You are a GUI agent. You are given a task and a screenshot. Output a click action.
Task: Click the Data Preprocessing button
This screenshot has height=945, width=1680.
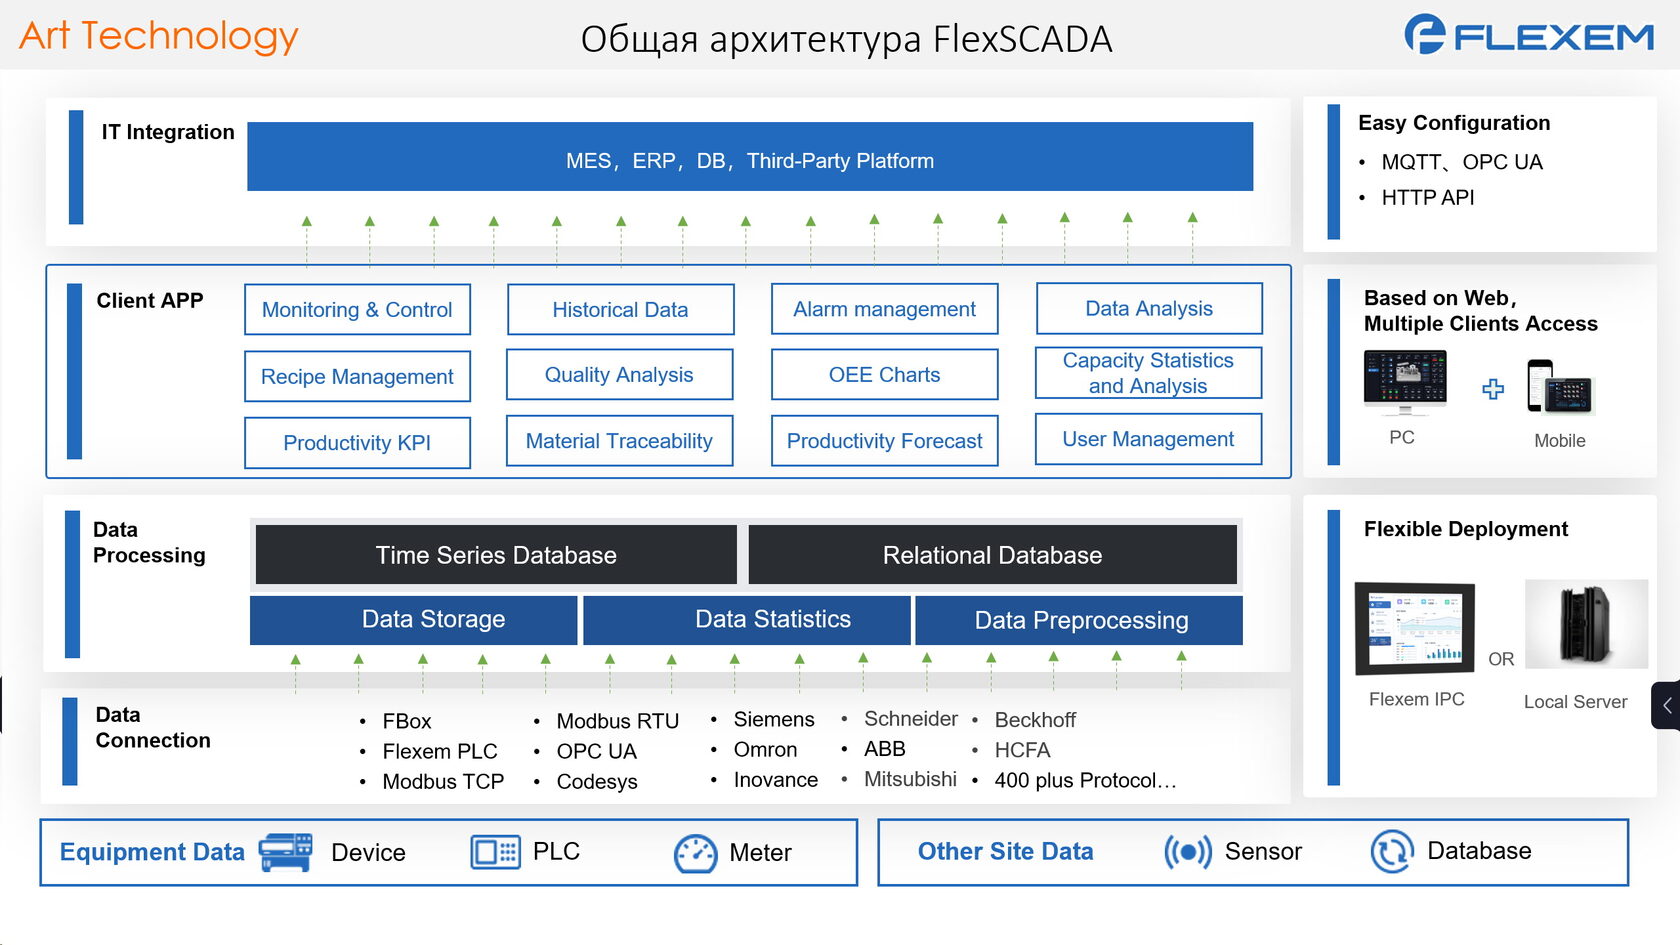(x=1079, y=620)
